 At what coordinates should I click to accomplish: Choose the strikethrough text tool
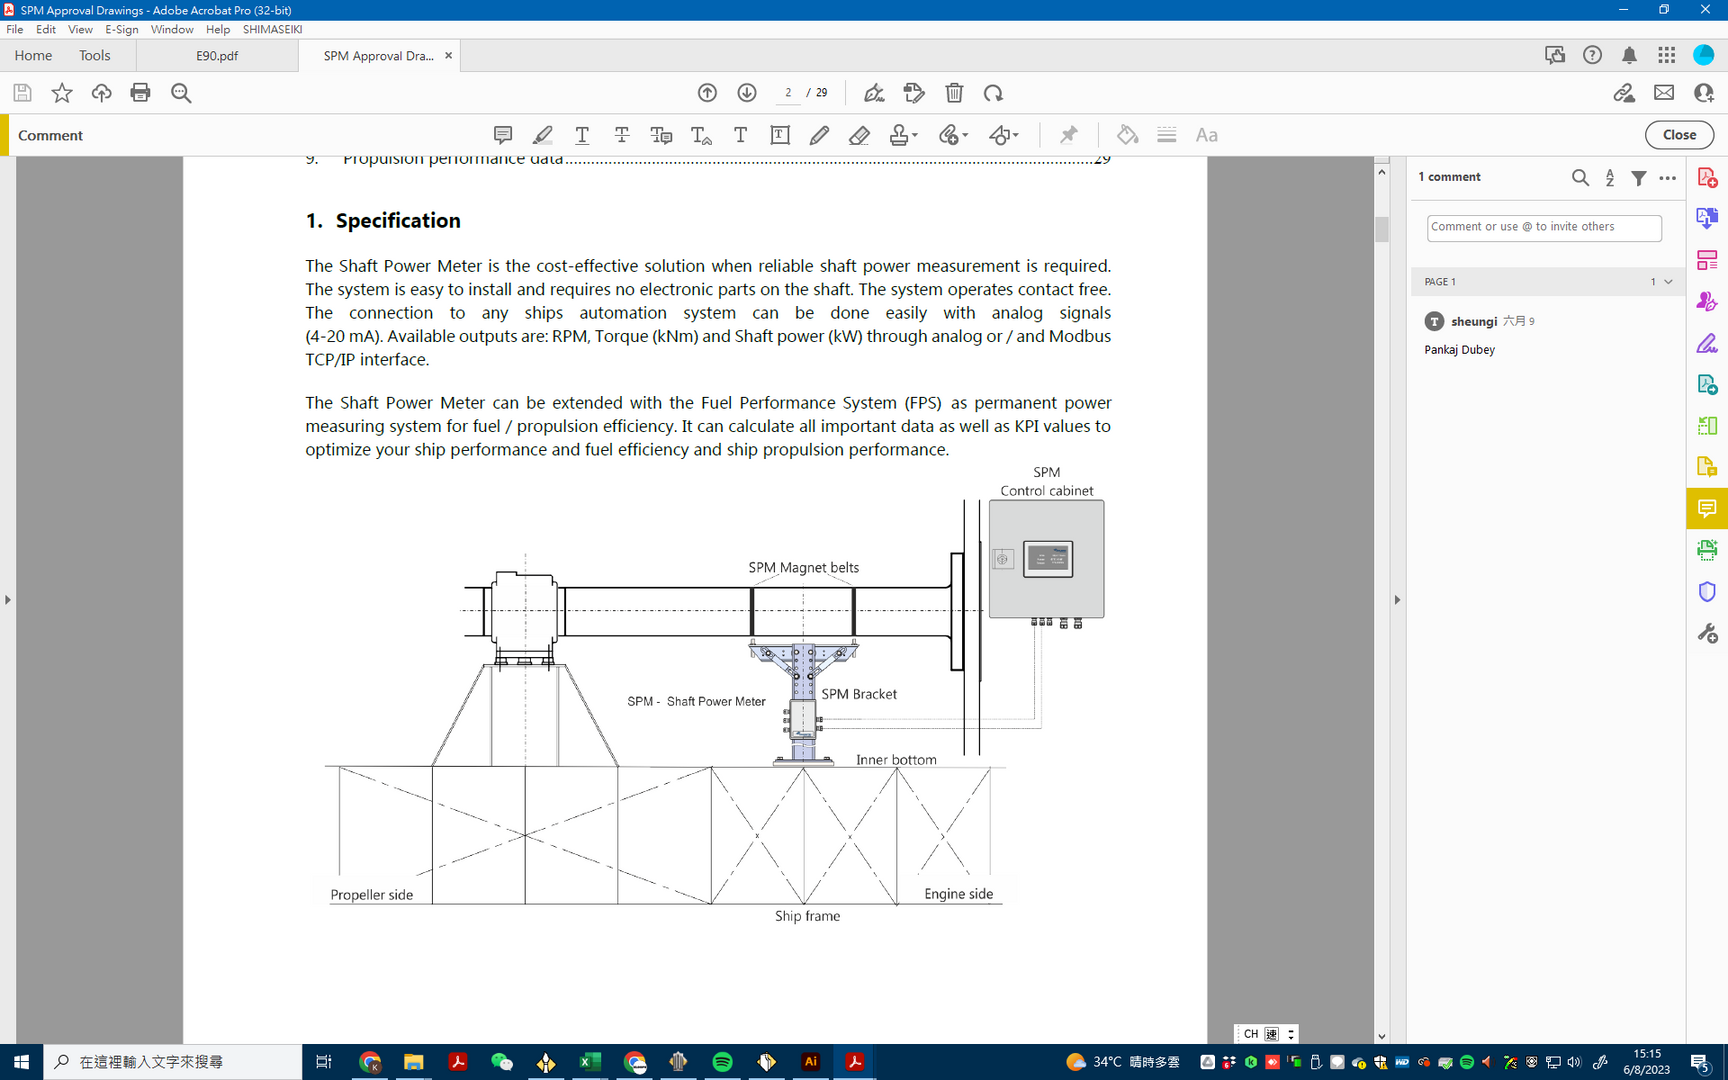pos(621,135)
